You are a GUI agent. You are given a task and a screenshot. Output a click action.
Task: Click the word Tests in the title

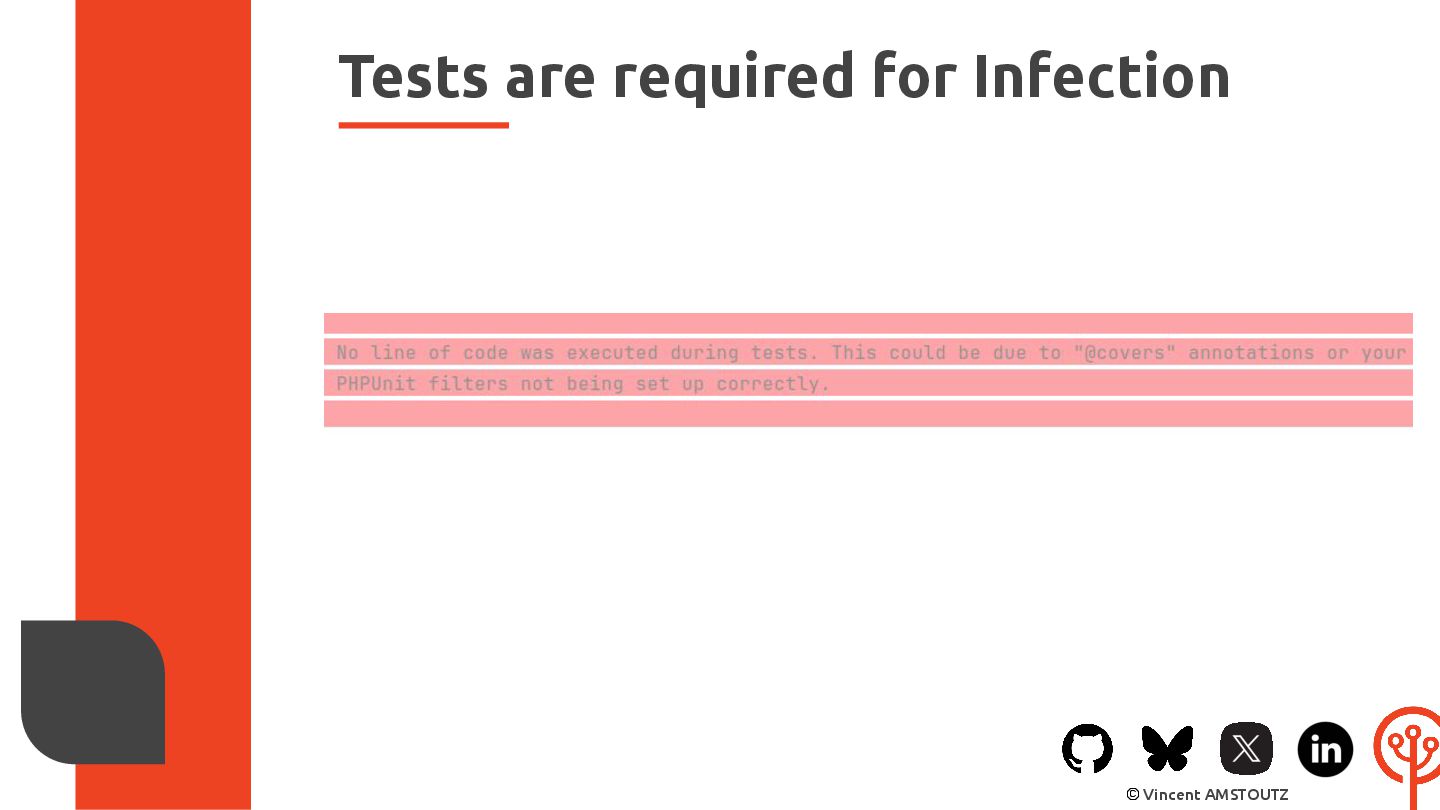pos(413,76)
